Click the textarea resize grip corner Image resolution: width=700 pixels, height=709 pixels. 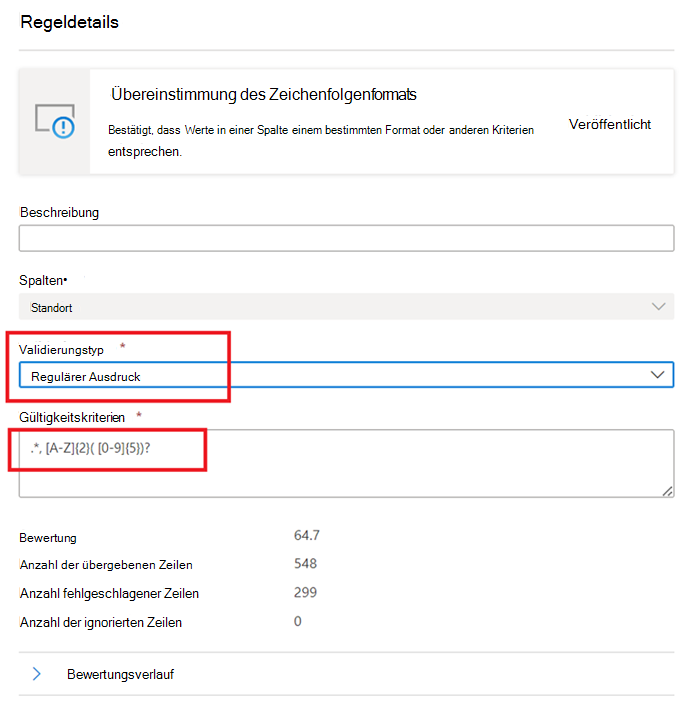coord(667,491)
